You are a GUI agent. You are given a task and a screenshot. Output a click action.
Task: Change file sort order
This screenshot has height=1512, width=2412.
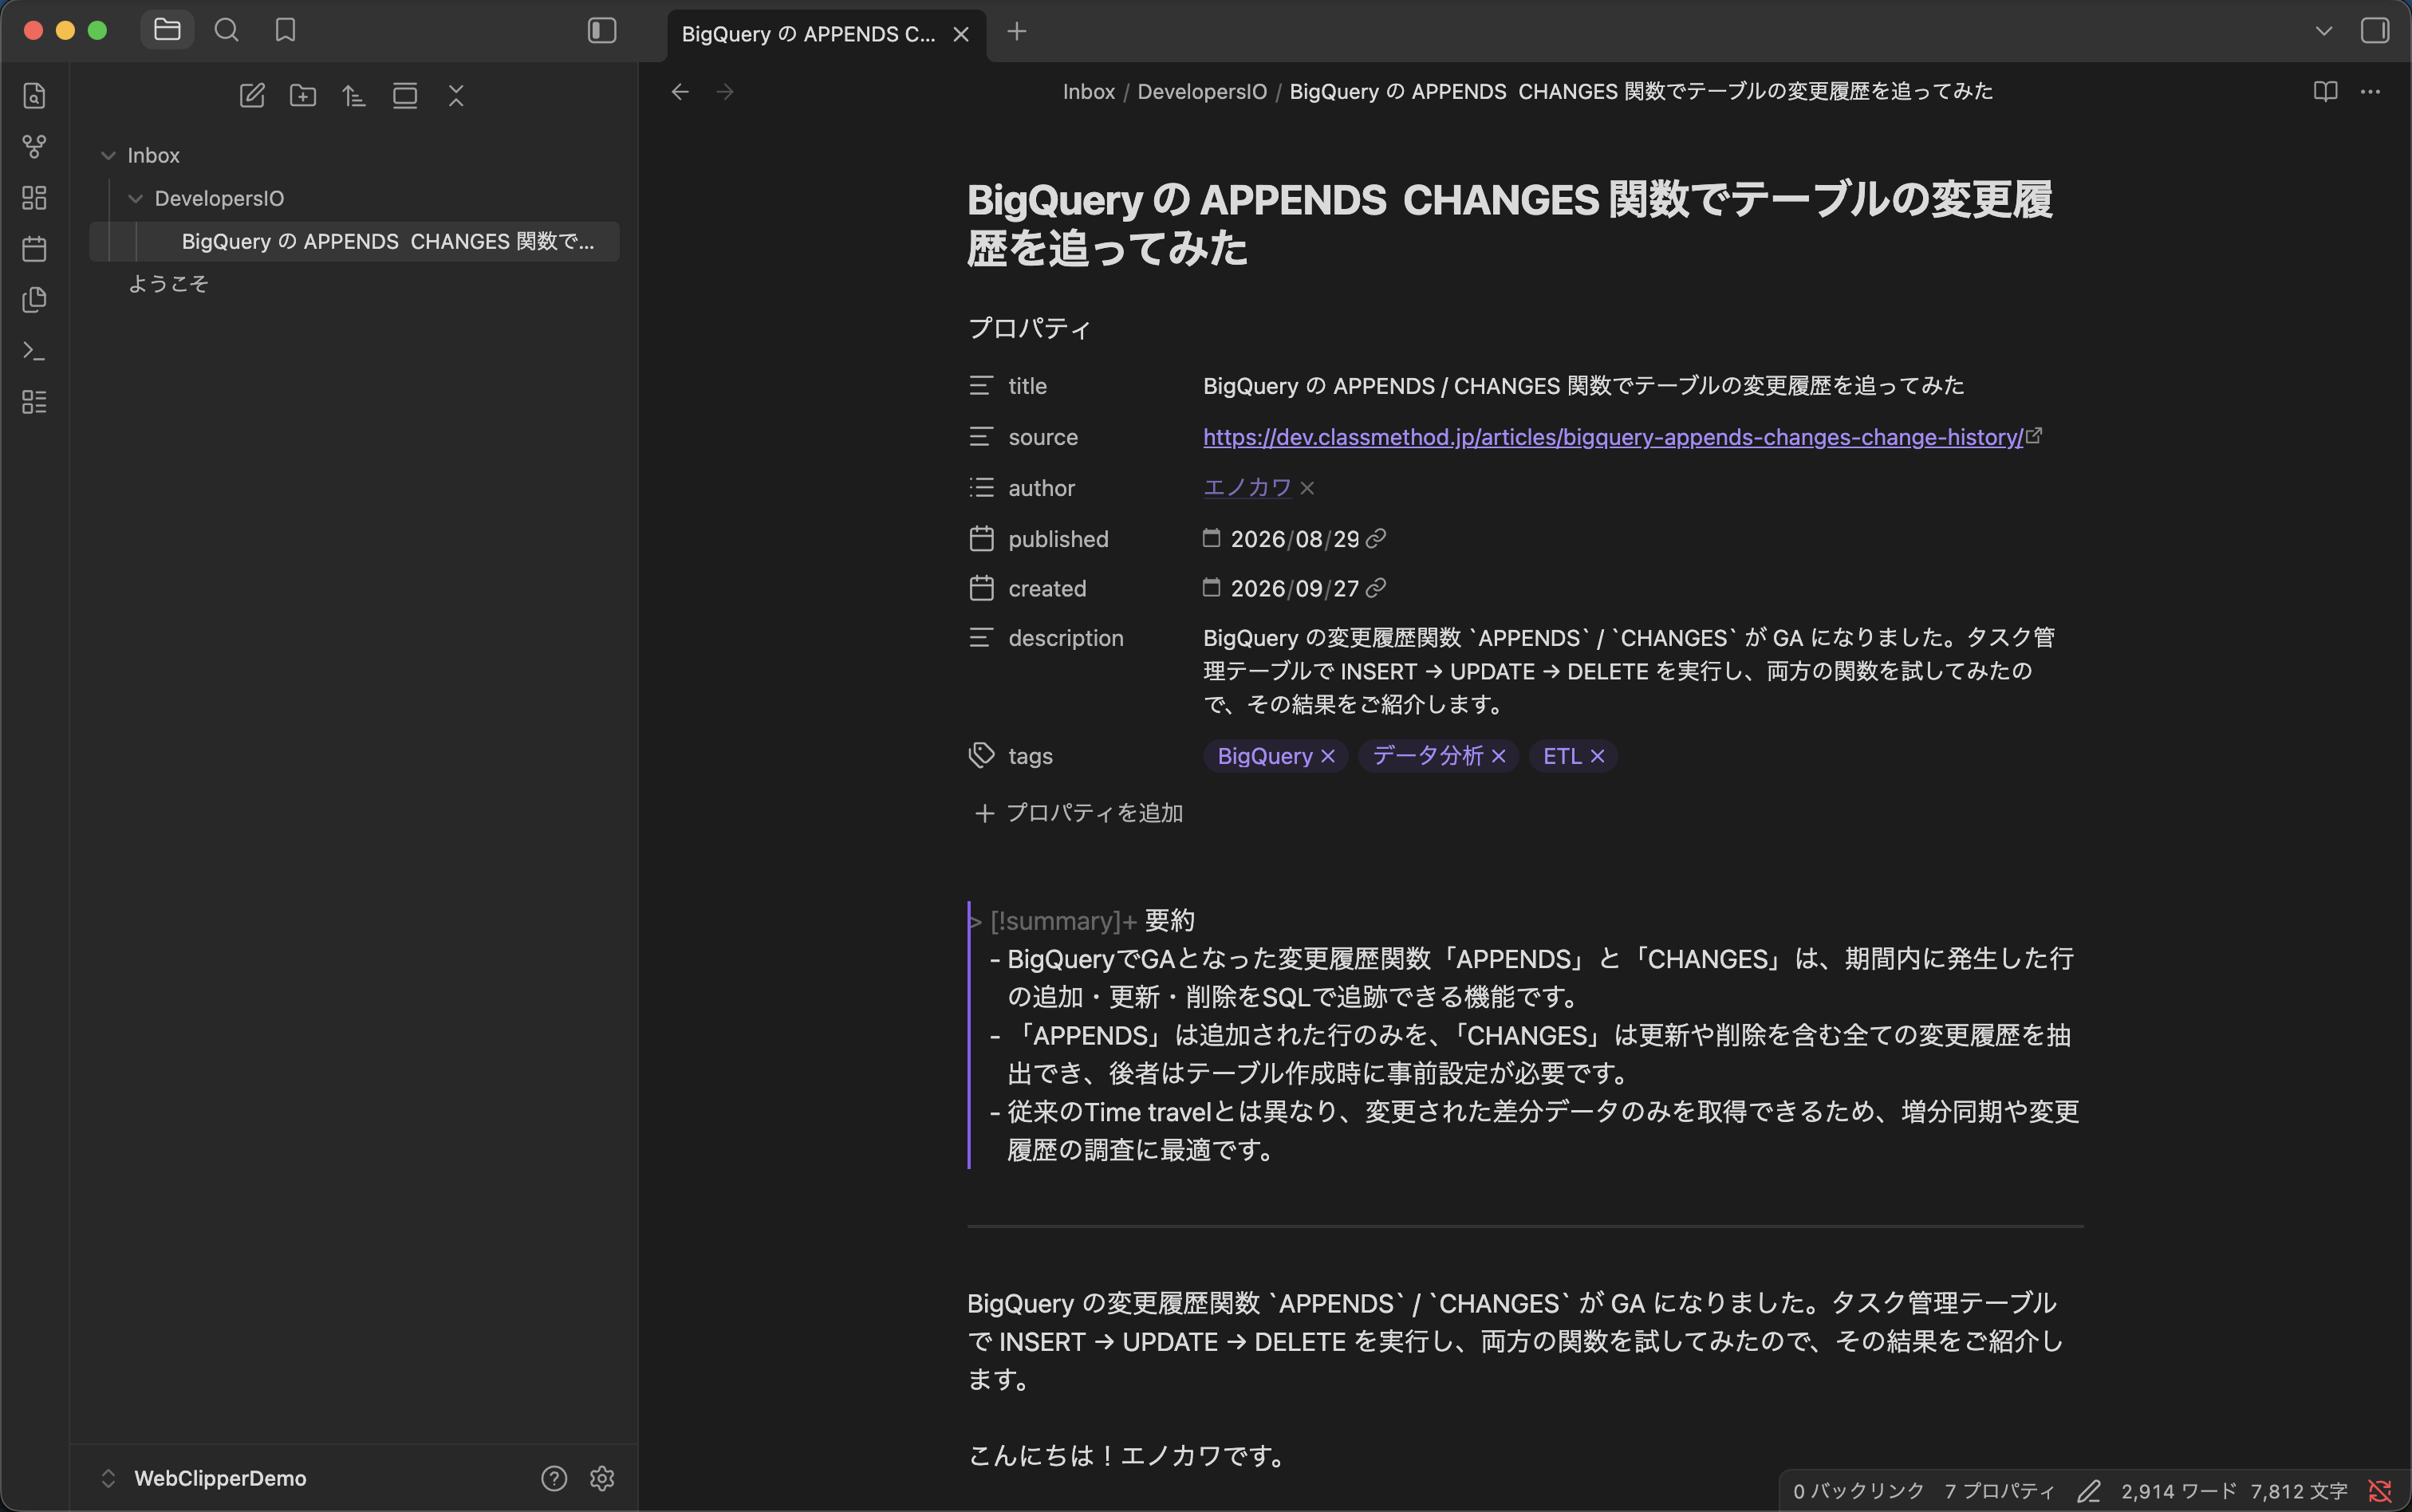[x=354, y=96]
